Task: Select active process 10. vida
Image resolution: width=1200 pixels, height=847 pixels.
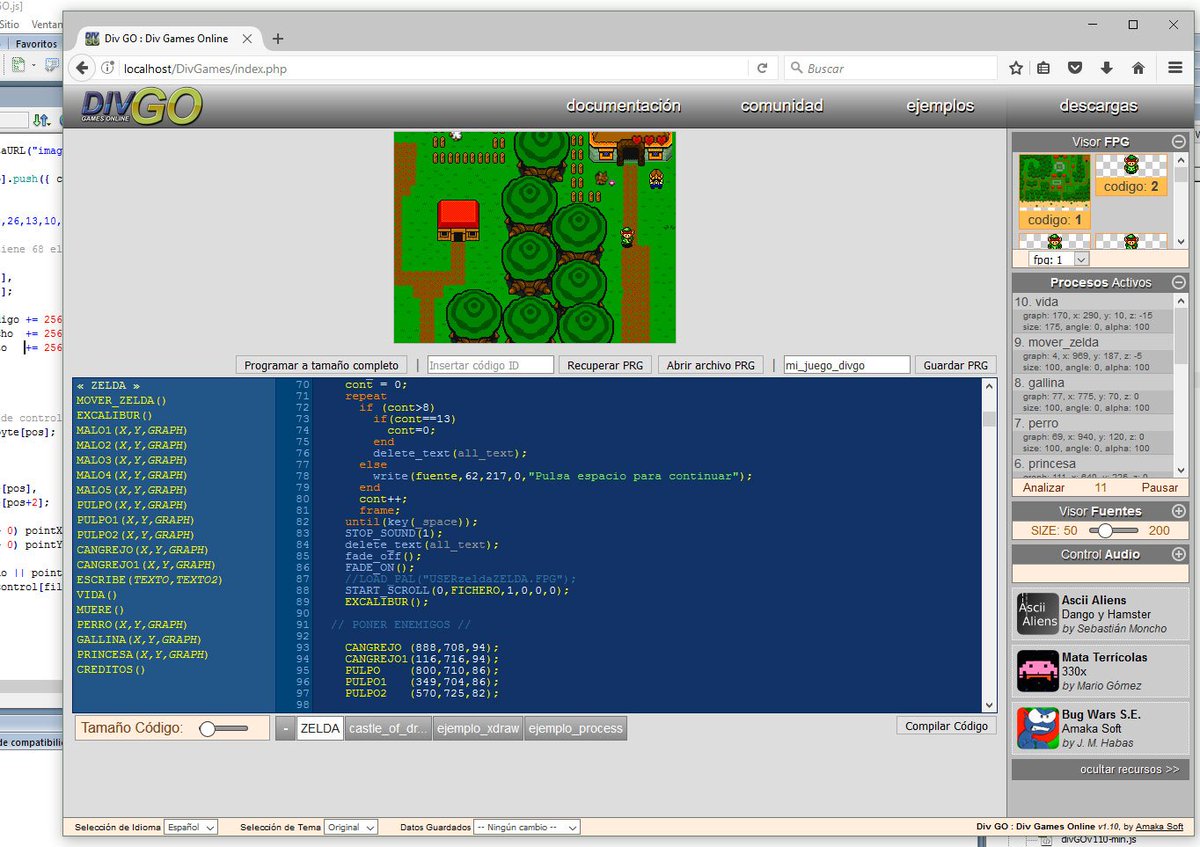Action: [1091, 315]
